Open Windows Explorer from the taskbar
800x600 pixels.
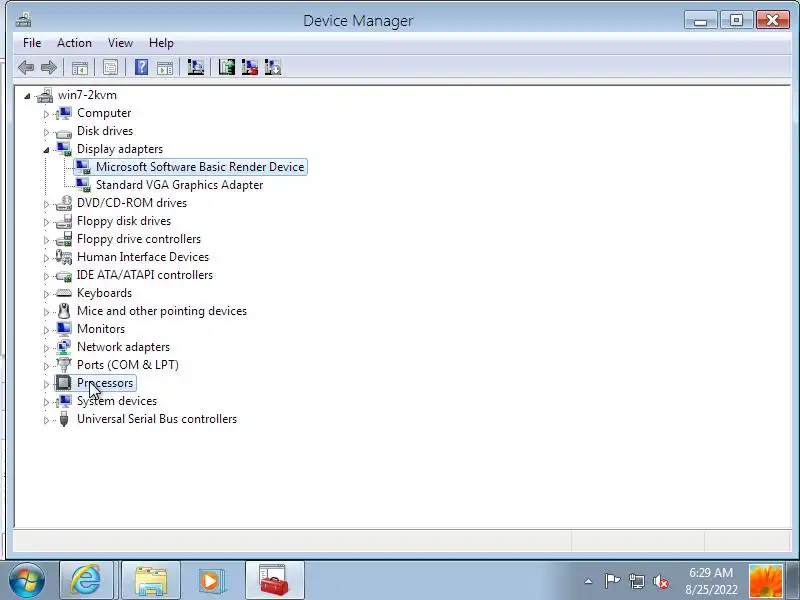click(x=151, y=580)
